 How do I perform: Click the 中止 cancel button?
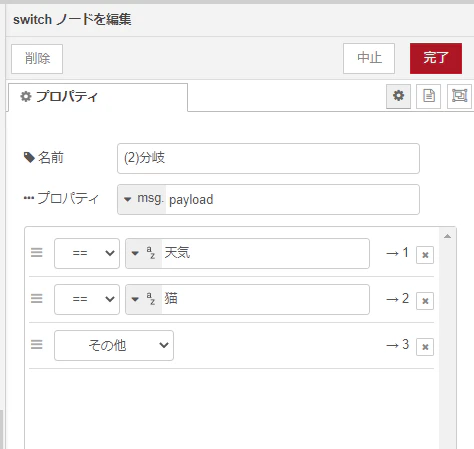[369, 58]
